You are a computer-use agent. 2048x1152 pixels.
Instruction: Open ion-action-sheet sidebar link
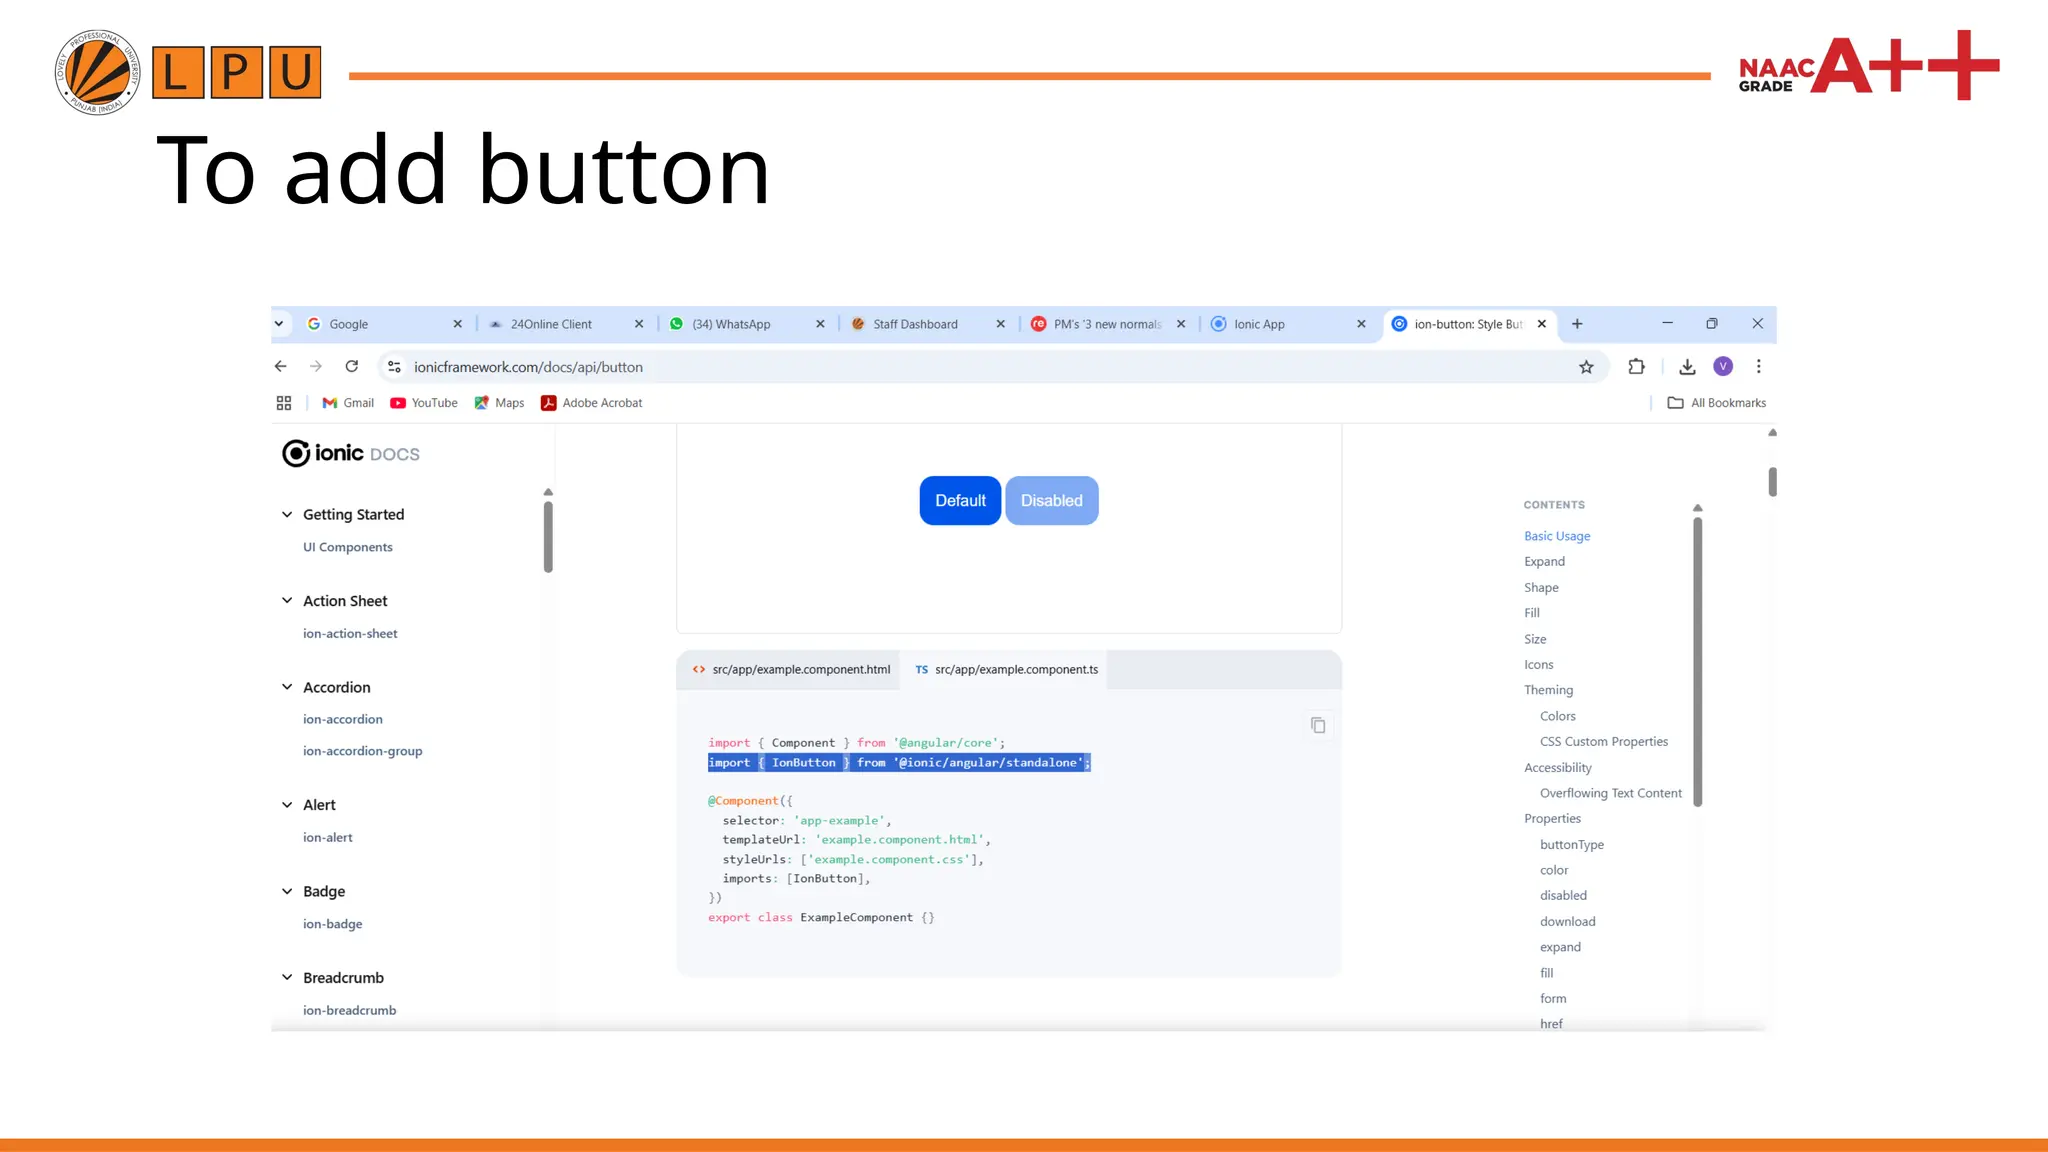(350, 633)
